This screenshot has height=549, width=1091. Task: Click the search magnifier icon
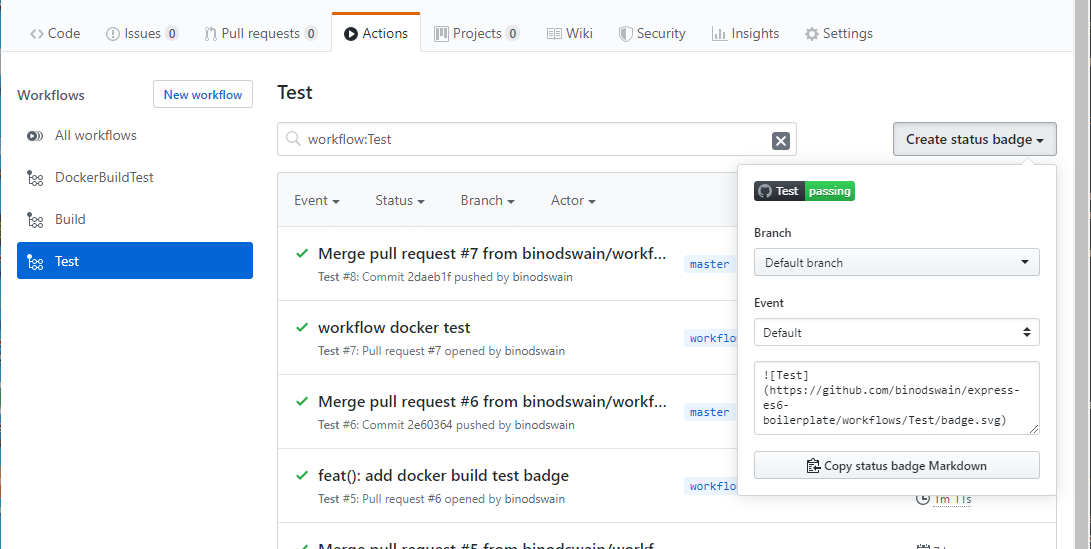[x=294, y=139]
